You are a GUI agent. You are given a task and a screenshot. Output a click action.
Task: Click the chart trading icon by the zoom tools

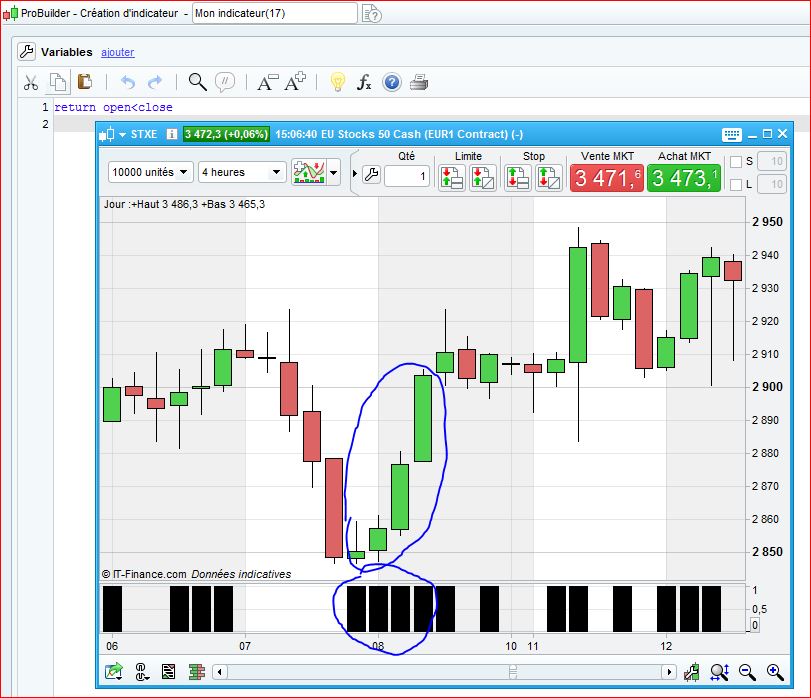[x=692, y=672]
